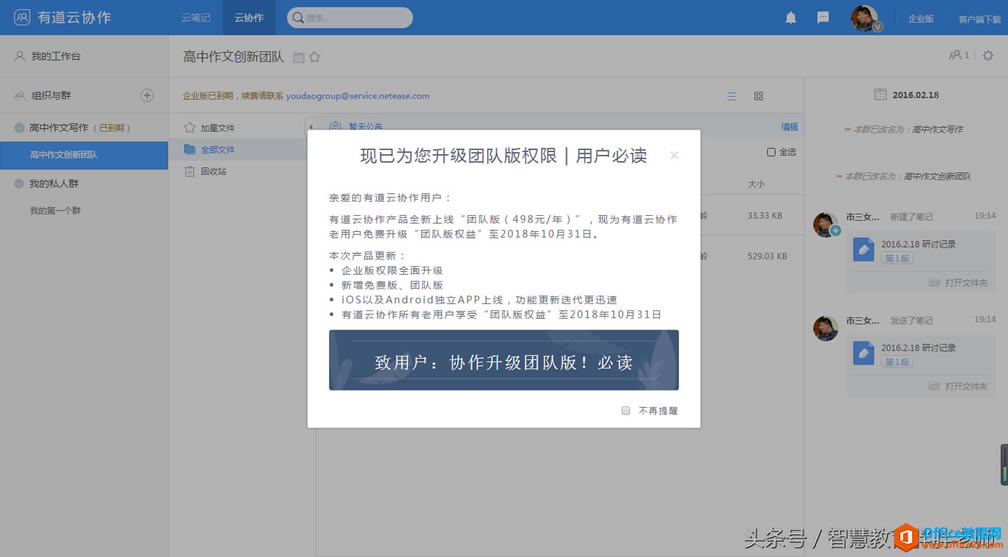Open the 客户端下载 link
This screenshot has height=557, width=1008.
(x=980, y=19)
